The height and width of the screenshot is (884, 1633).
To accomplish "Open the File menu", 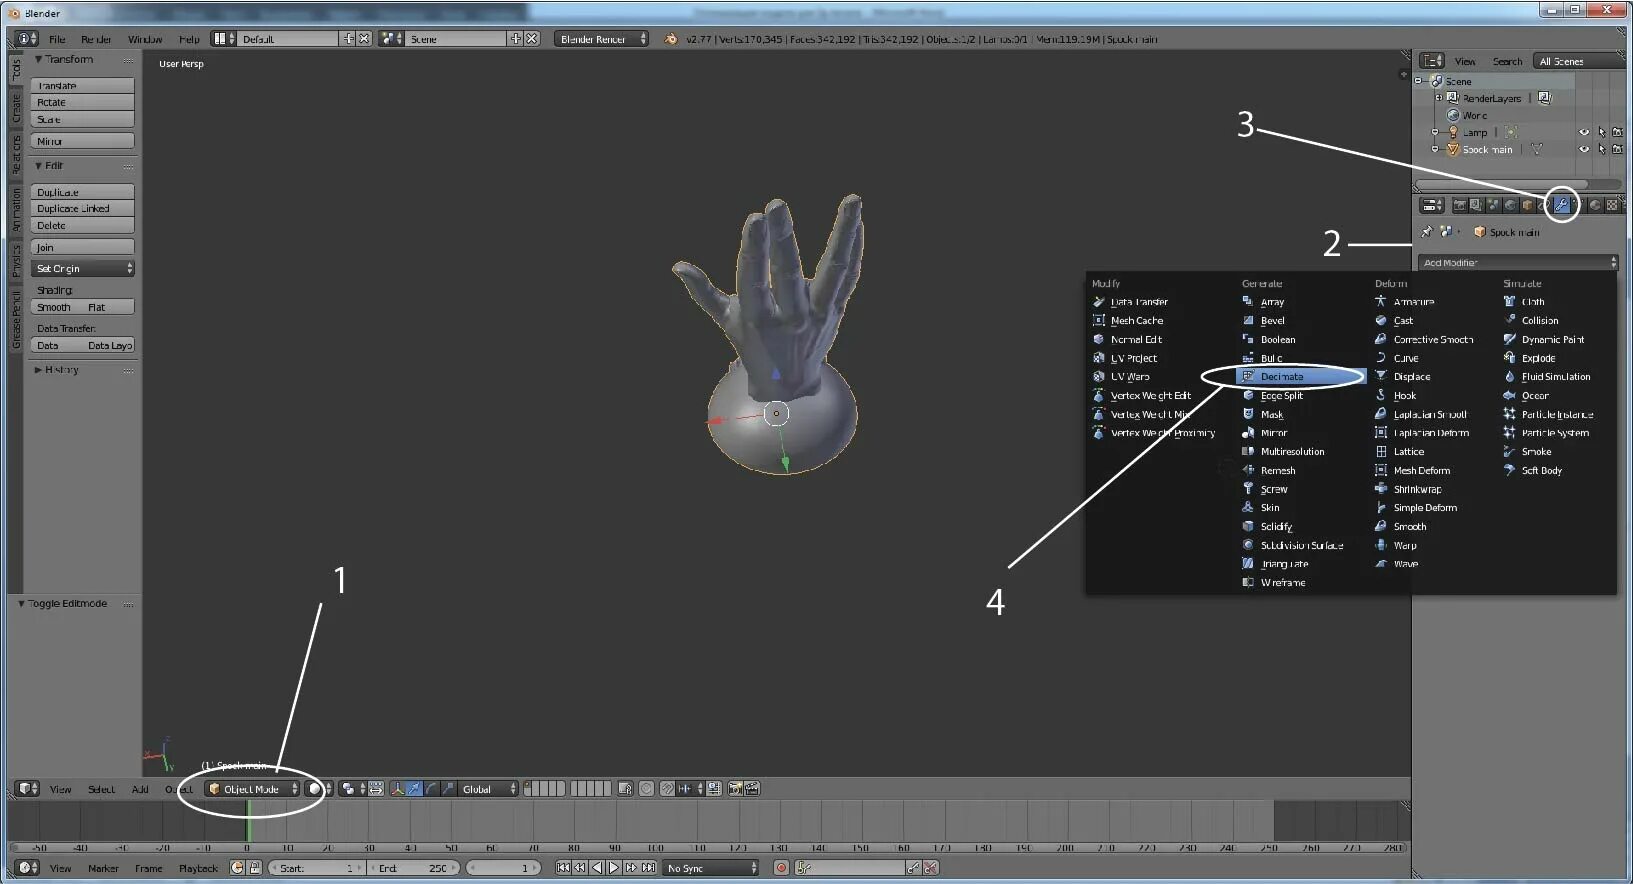I will click(x=57, y=39).
